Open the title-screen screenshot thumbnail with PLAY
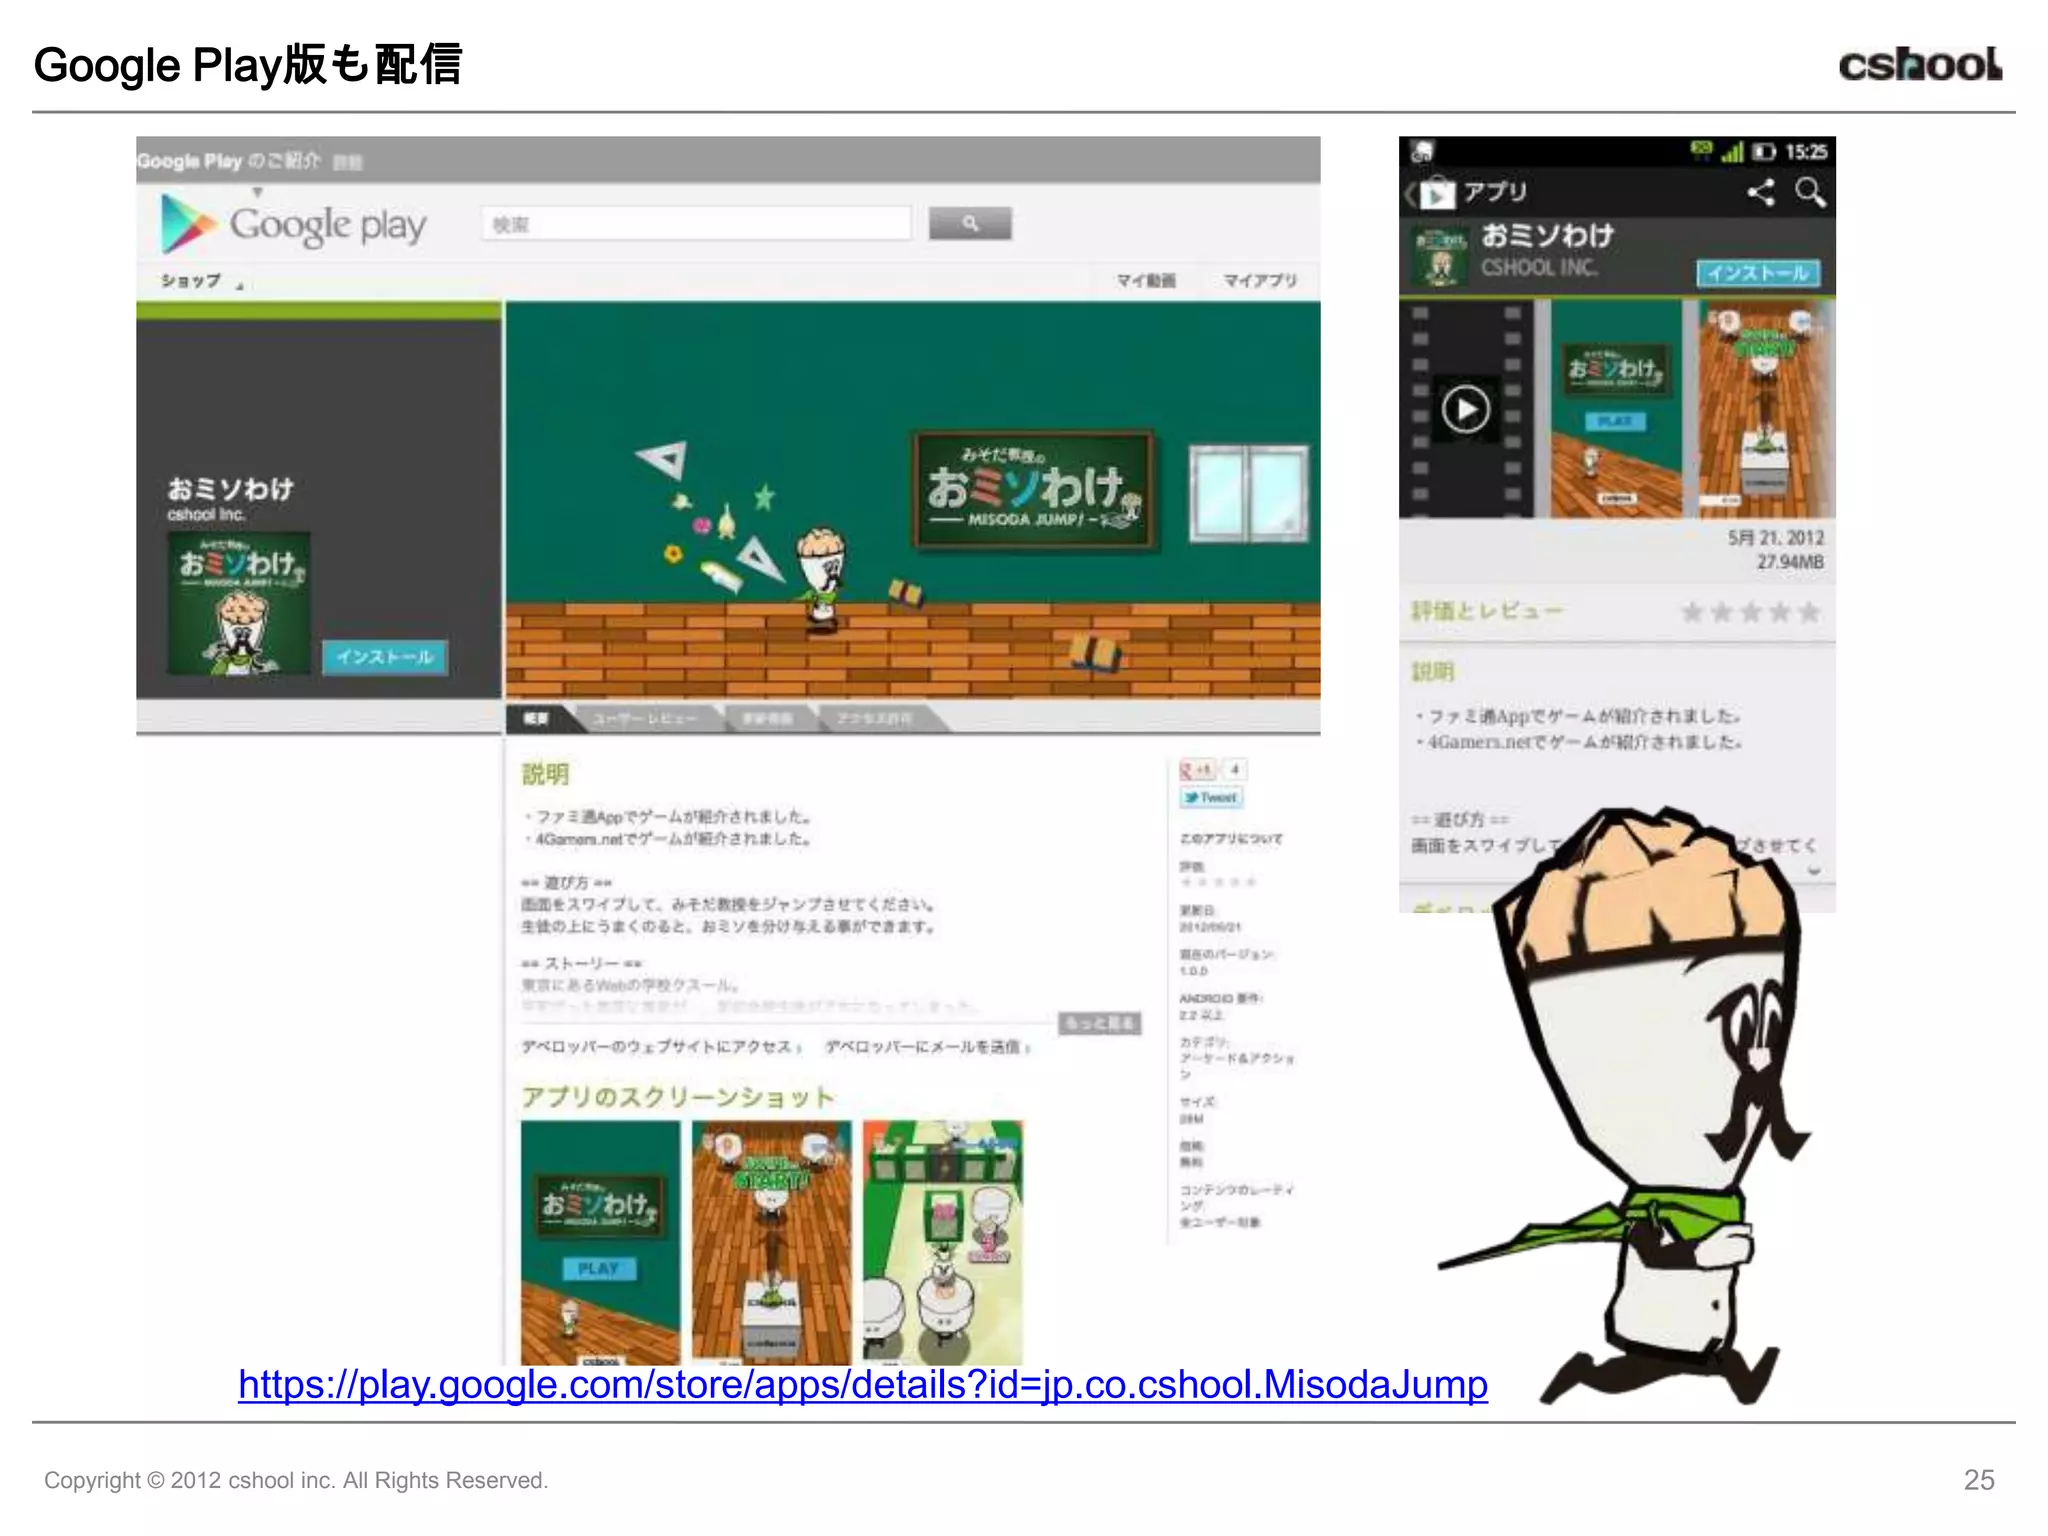2048x1536 pixels. [x=600, y=1242]
